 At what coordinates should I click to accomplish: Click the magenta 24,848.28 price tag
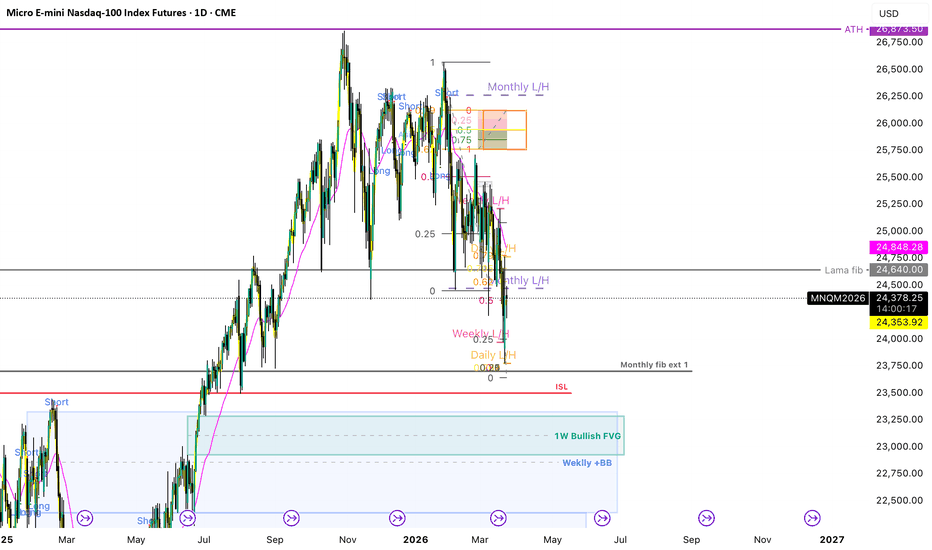[899, 247]
